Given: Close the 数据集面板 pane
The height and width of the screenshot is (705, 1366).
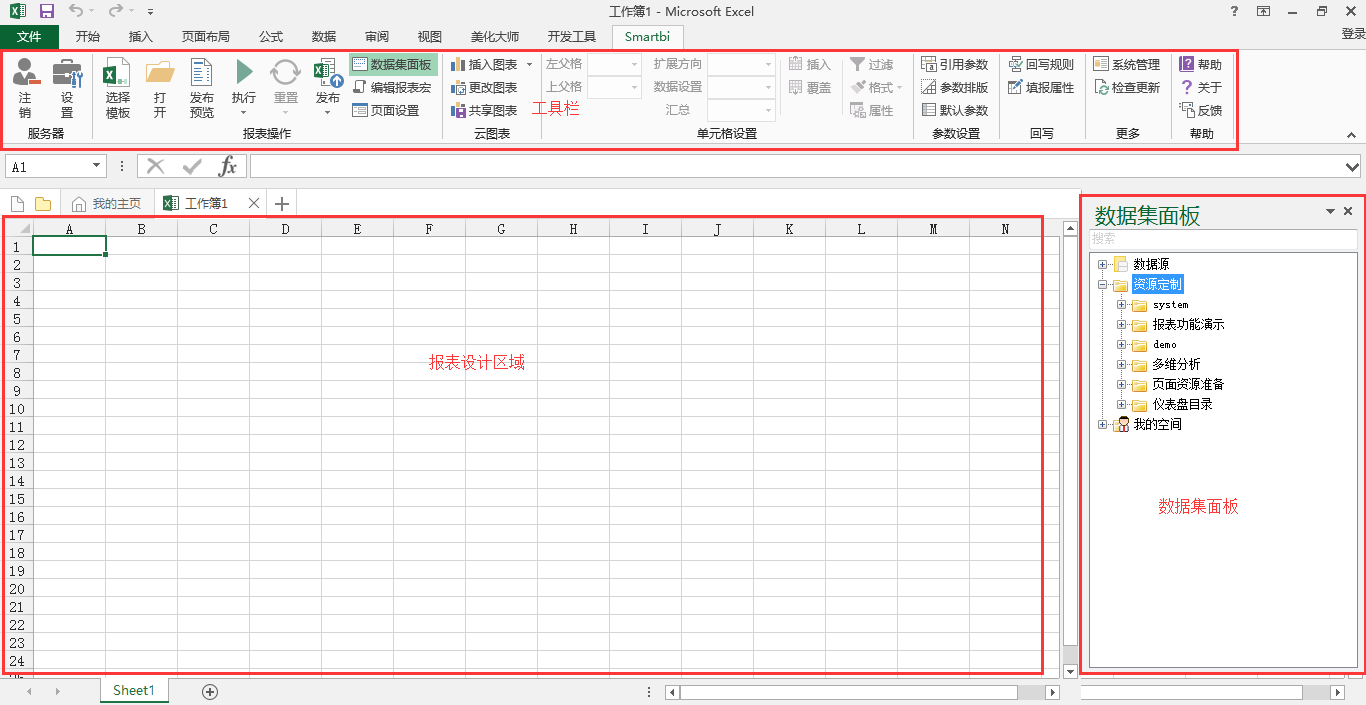Looking at the screenshot, I should coord(1348,211).
